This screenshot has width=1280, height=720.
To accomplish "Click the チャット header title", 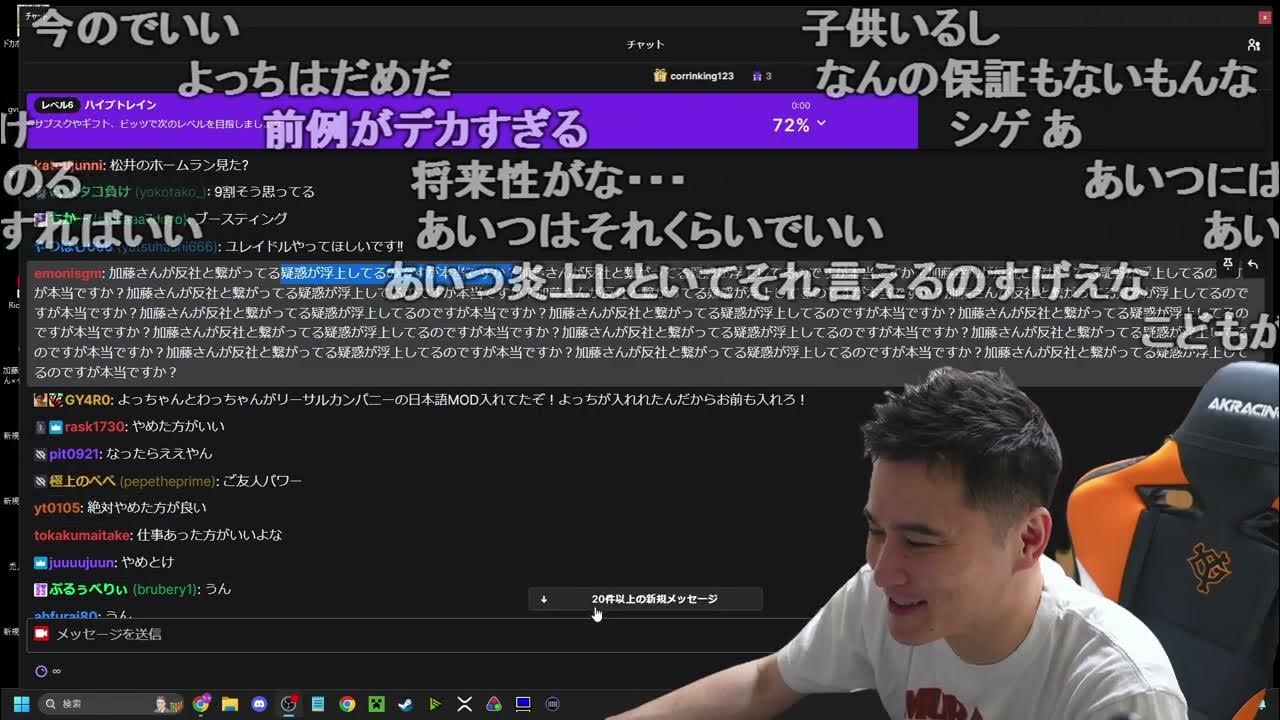I will click(645, 45).
